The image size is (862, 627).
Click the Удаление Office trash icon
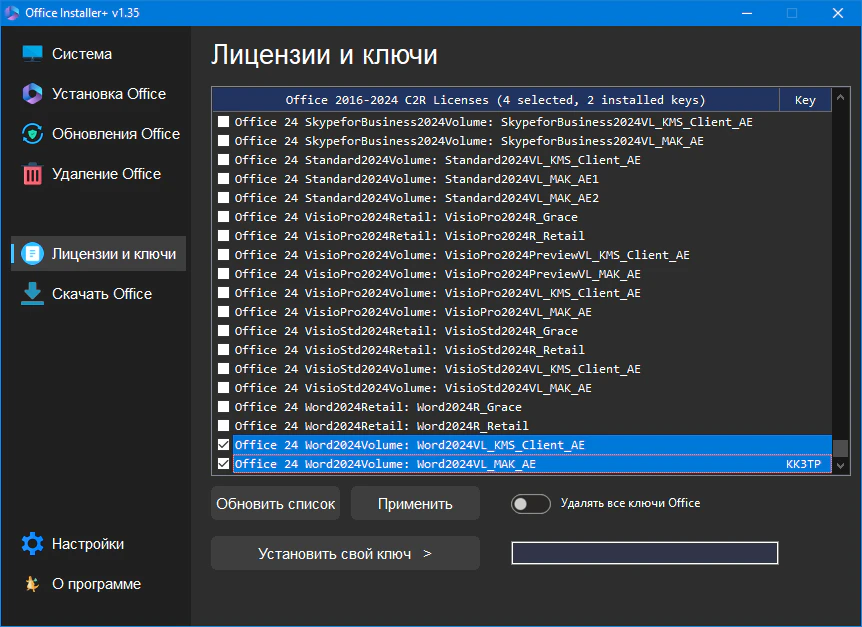[33, 174]
